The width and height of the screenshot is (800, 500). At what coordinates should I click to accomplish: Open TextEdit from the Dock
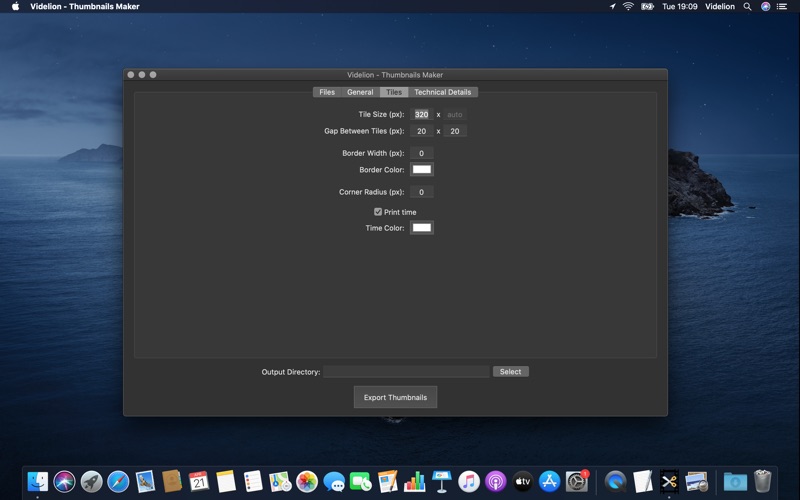tap(643, 481)
